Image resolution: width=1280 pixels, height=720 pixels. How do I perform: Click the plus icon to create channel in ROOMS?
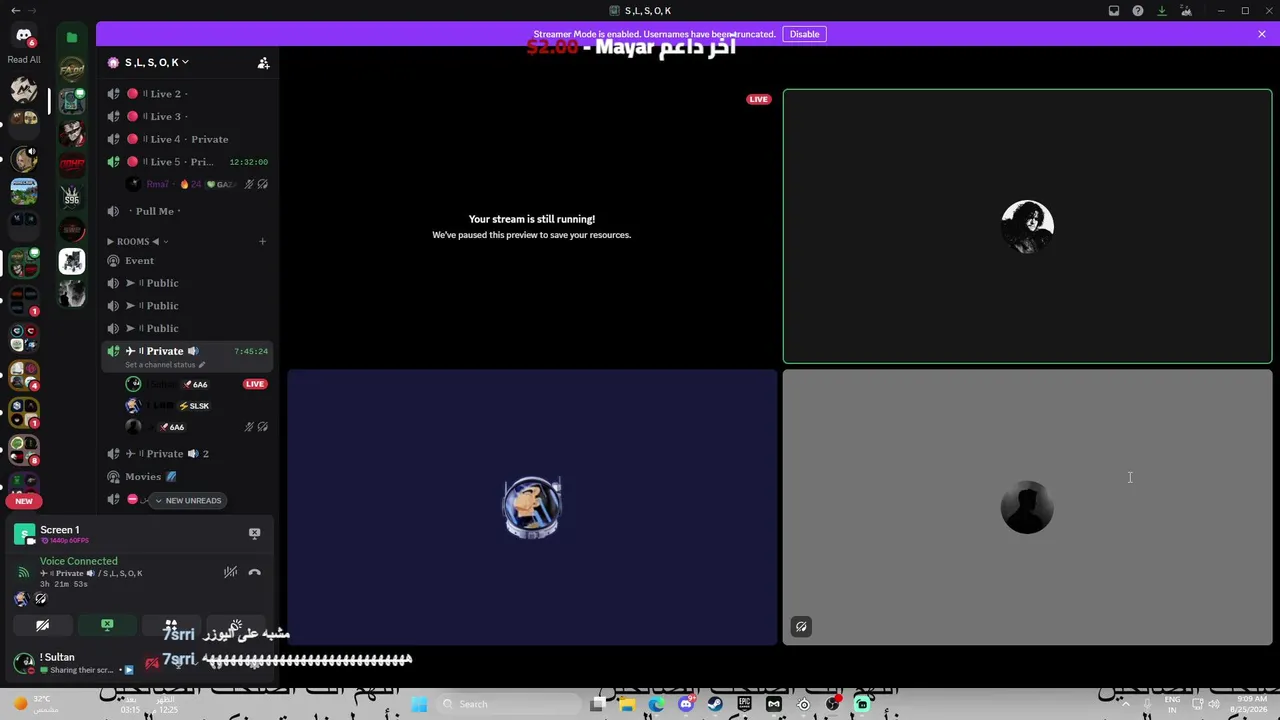click(263, 241)
